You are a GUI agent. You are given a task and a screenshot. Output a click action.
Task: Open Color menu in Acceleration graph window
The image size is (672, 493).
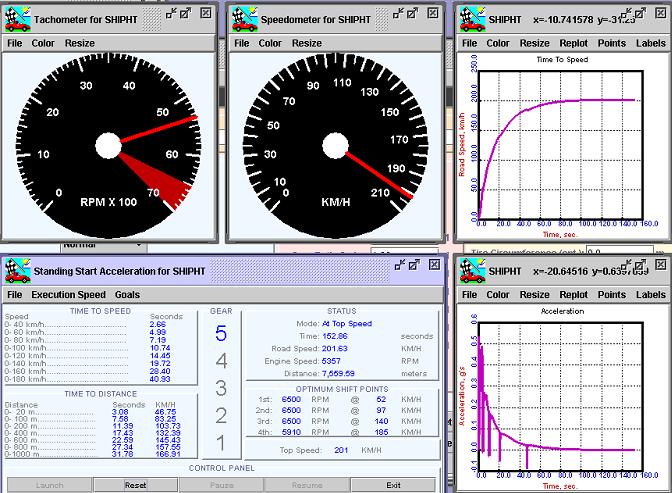tap(498, 295)
